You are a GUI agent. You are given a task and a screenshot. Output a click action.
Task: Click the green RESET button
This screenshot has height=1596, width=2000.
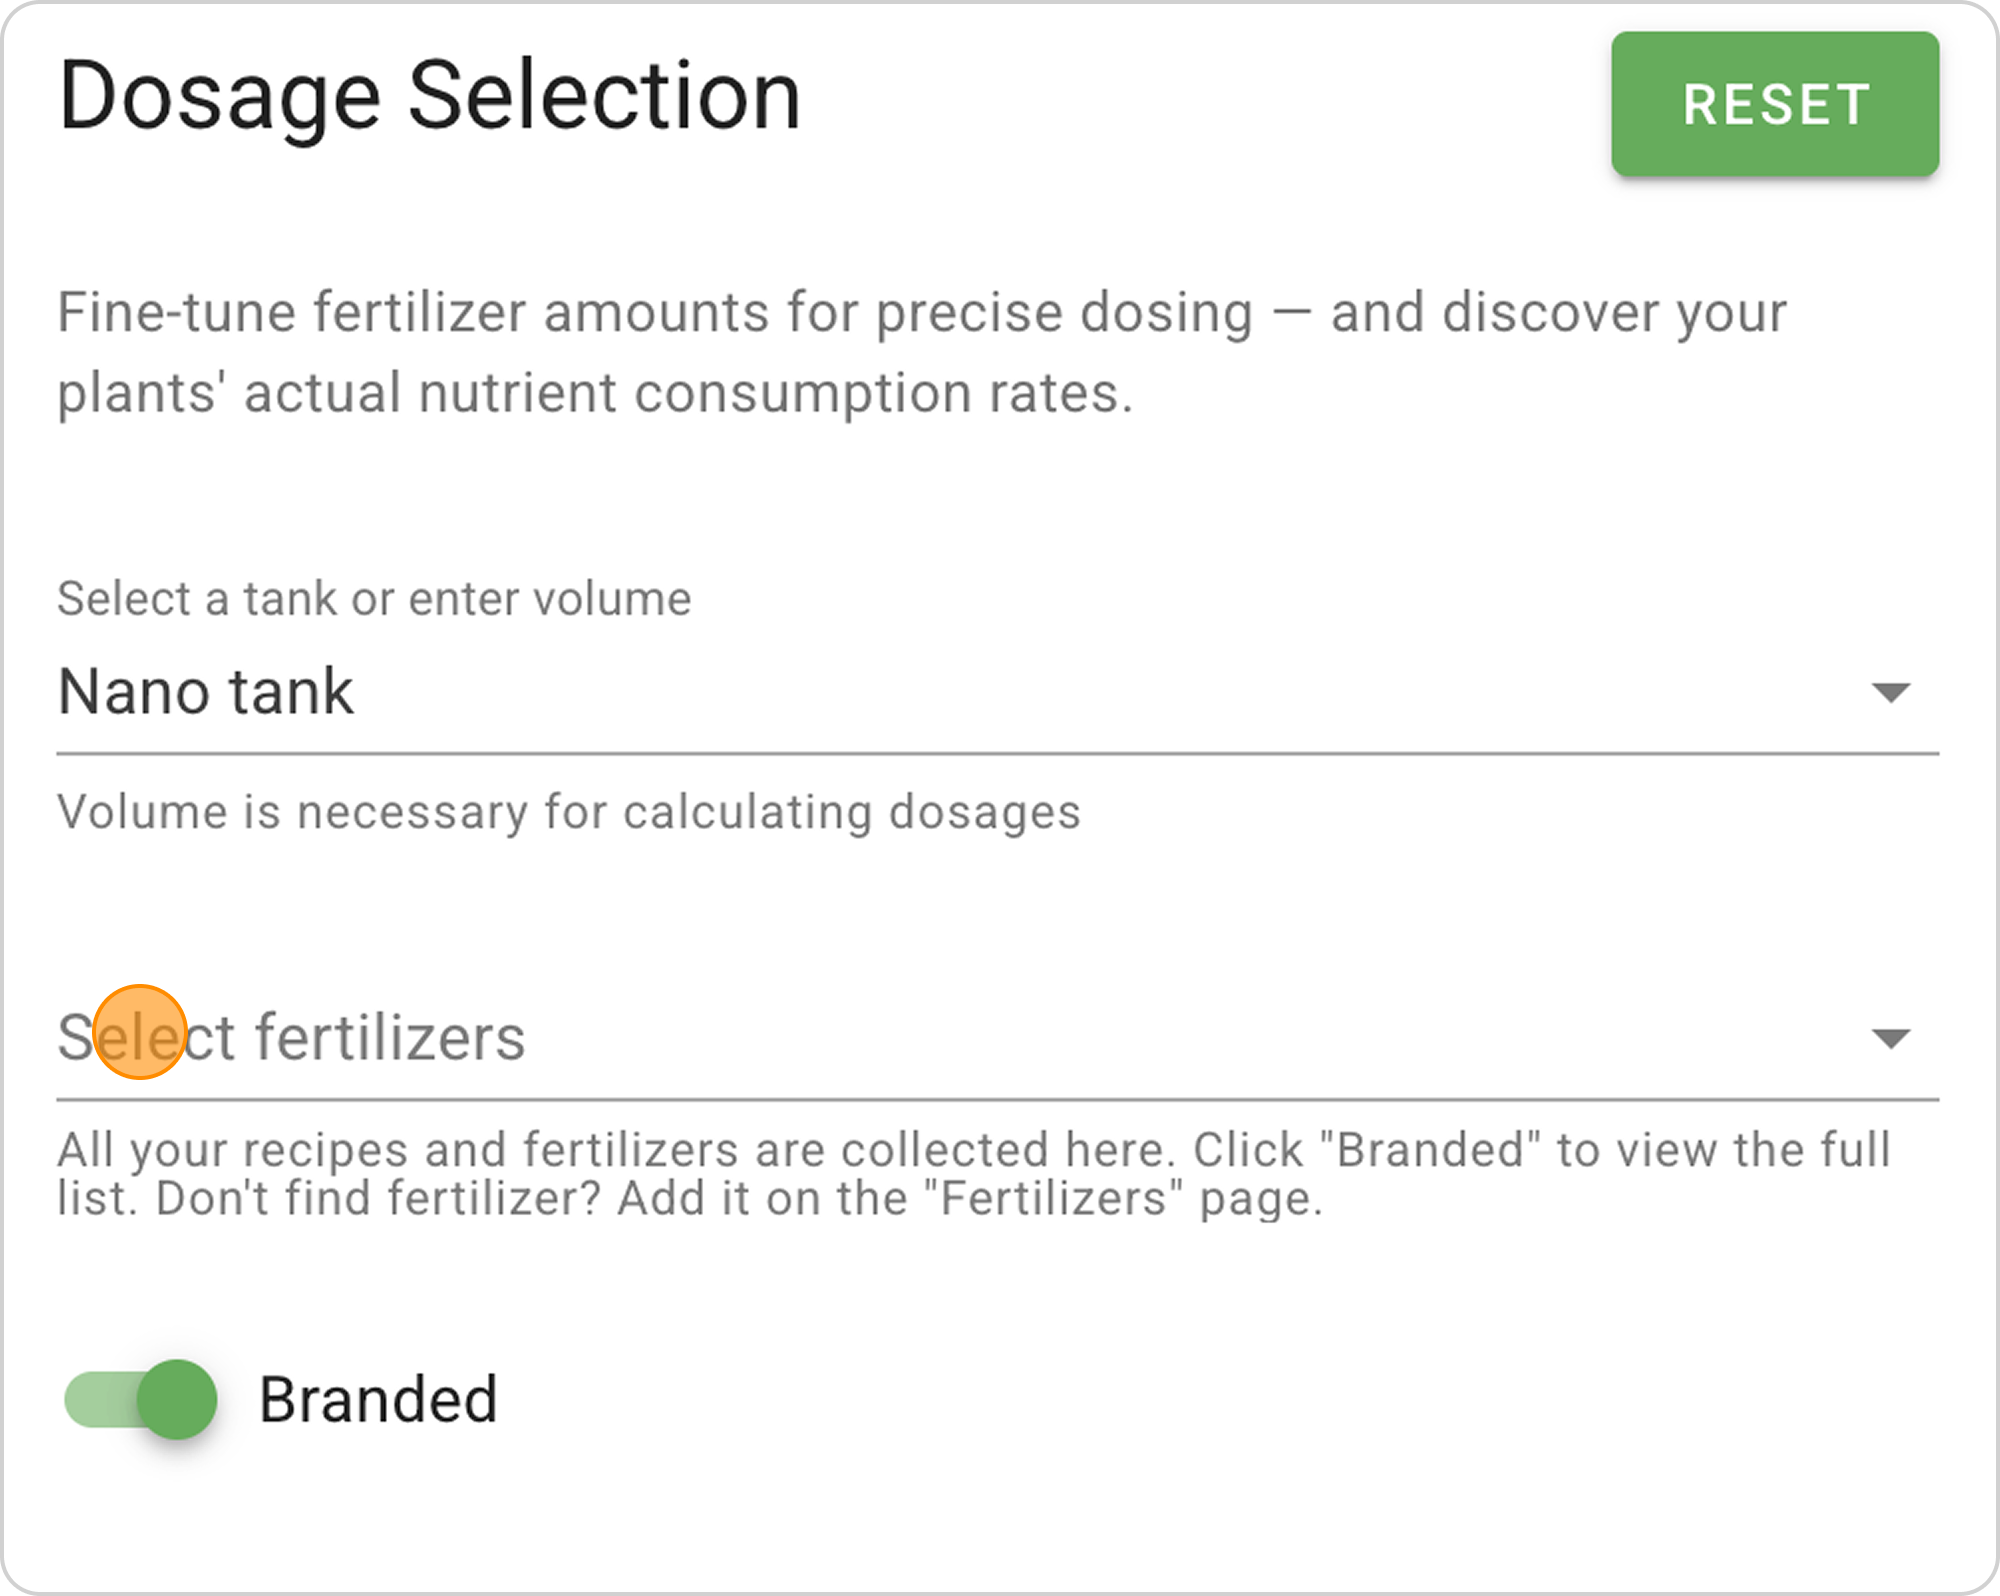click(x=1774, y=104)
